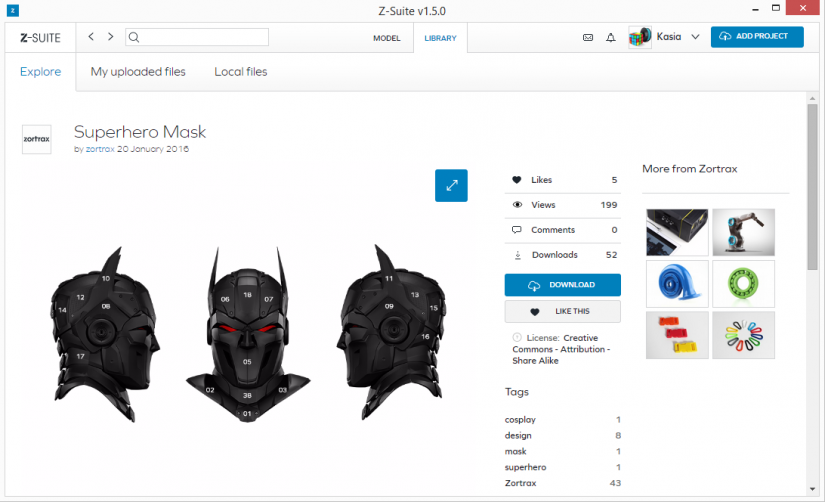This screenshot has height=502, width=825.
Task: Open the notifications bell icon
Action: tap(610, 37)
